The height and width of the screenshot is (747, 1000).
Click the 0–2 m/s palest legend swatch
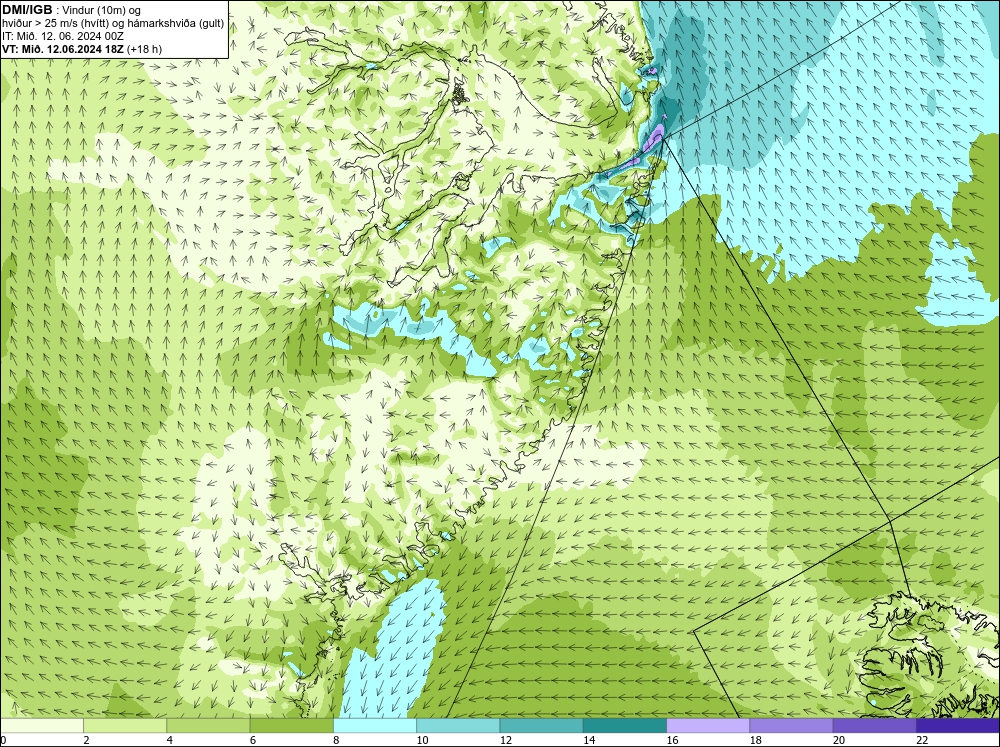click(x=41, y=726)
